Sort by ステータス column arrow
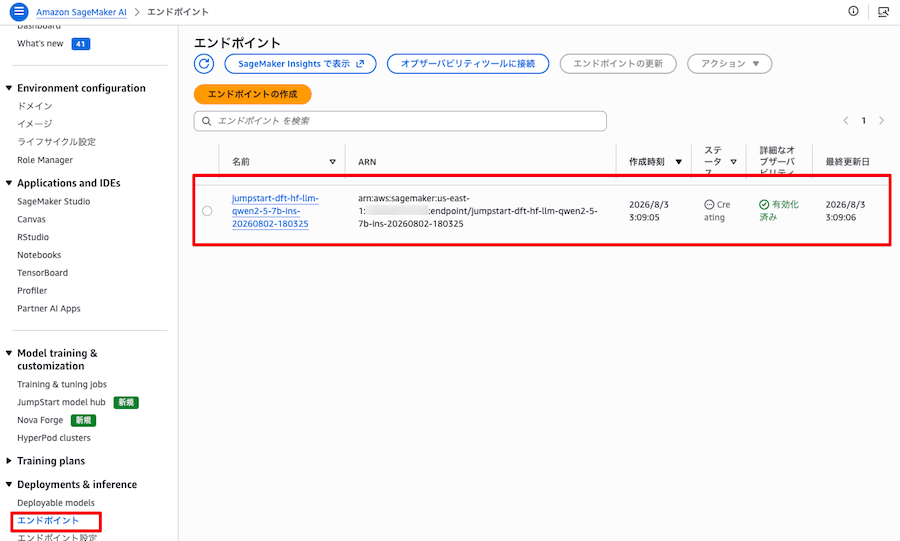Image resolution: width=900 pixels, height=541 pixels. [x=733, y=162]
